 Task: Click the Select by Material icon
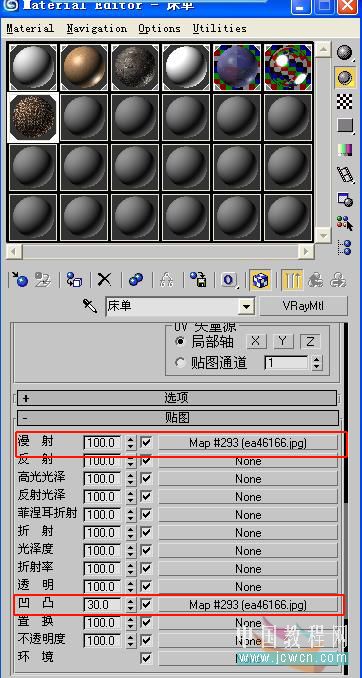pos(344,224)
